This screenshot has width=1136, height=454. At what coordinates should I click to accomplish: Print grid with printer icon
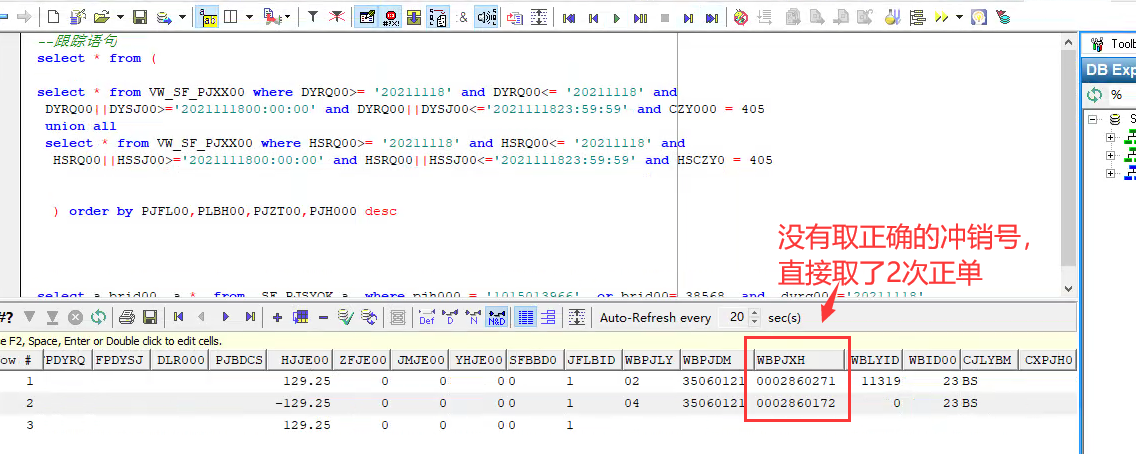point(127,316)
